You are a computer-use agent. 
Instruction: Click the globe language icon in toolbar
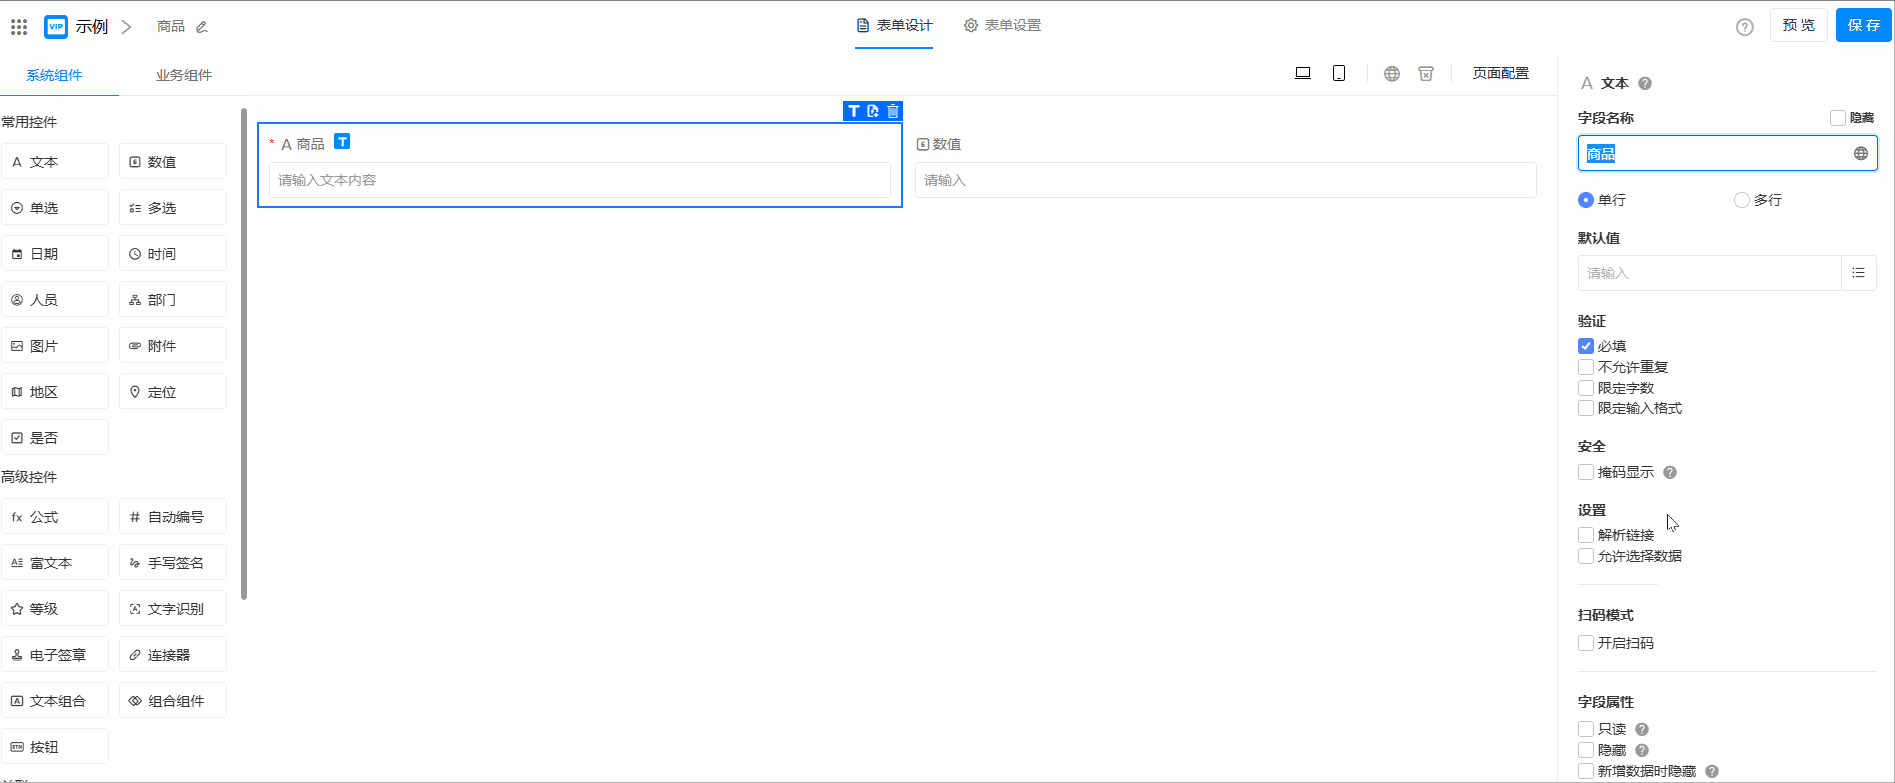(x=1392, y=73)
